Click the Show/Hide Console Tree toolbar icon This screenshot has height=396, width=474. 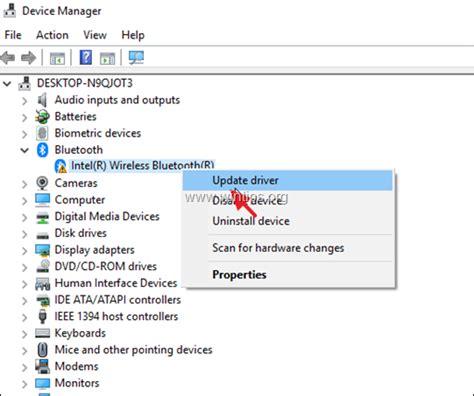[57, 58]
